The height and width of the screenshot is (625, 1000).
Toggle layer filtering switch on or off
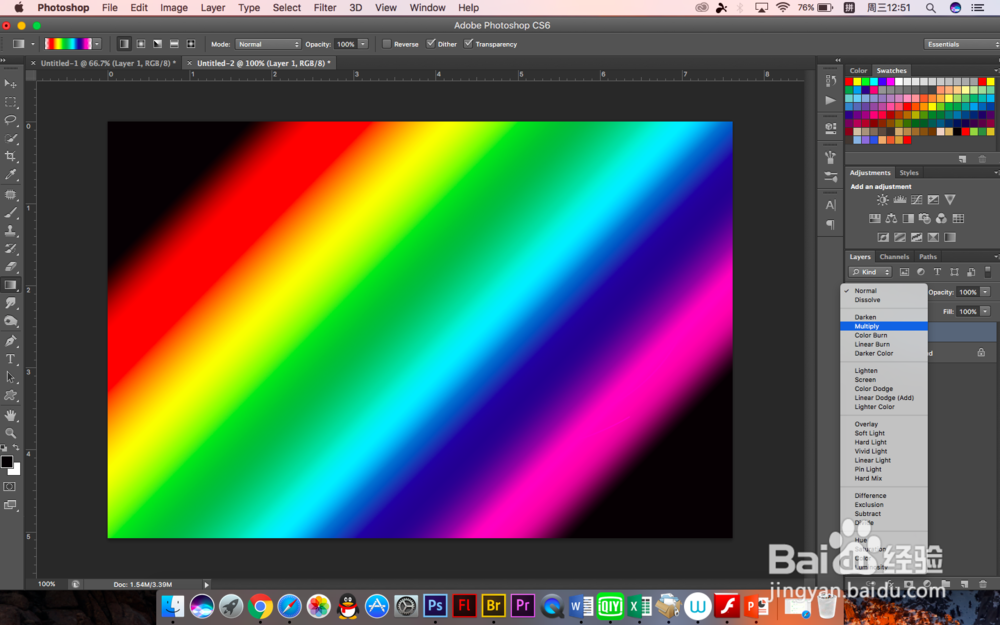pyautogui.click(x=987, y=272)
